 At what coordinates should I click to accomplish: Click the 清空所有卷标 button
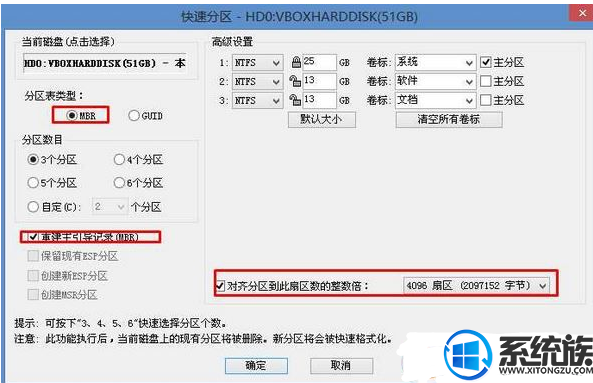point(449,120)
